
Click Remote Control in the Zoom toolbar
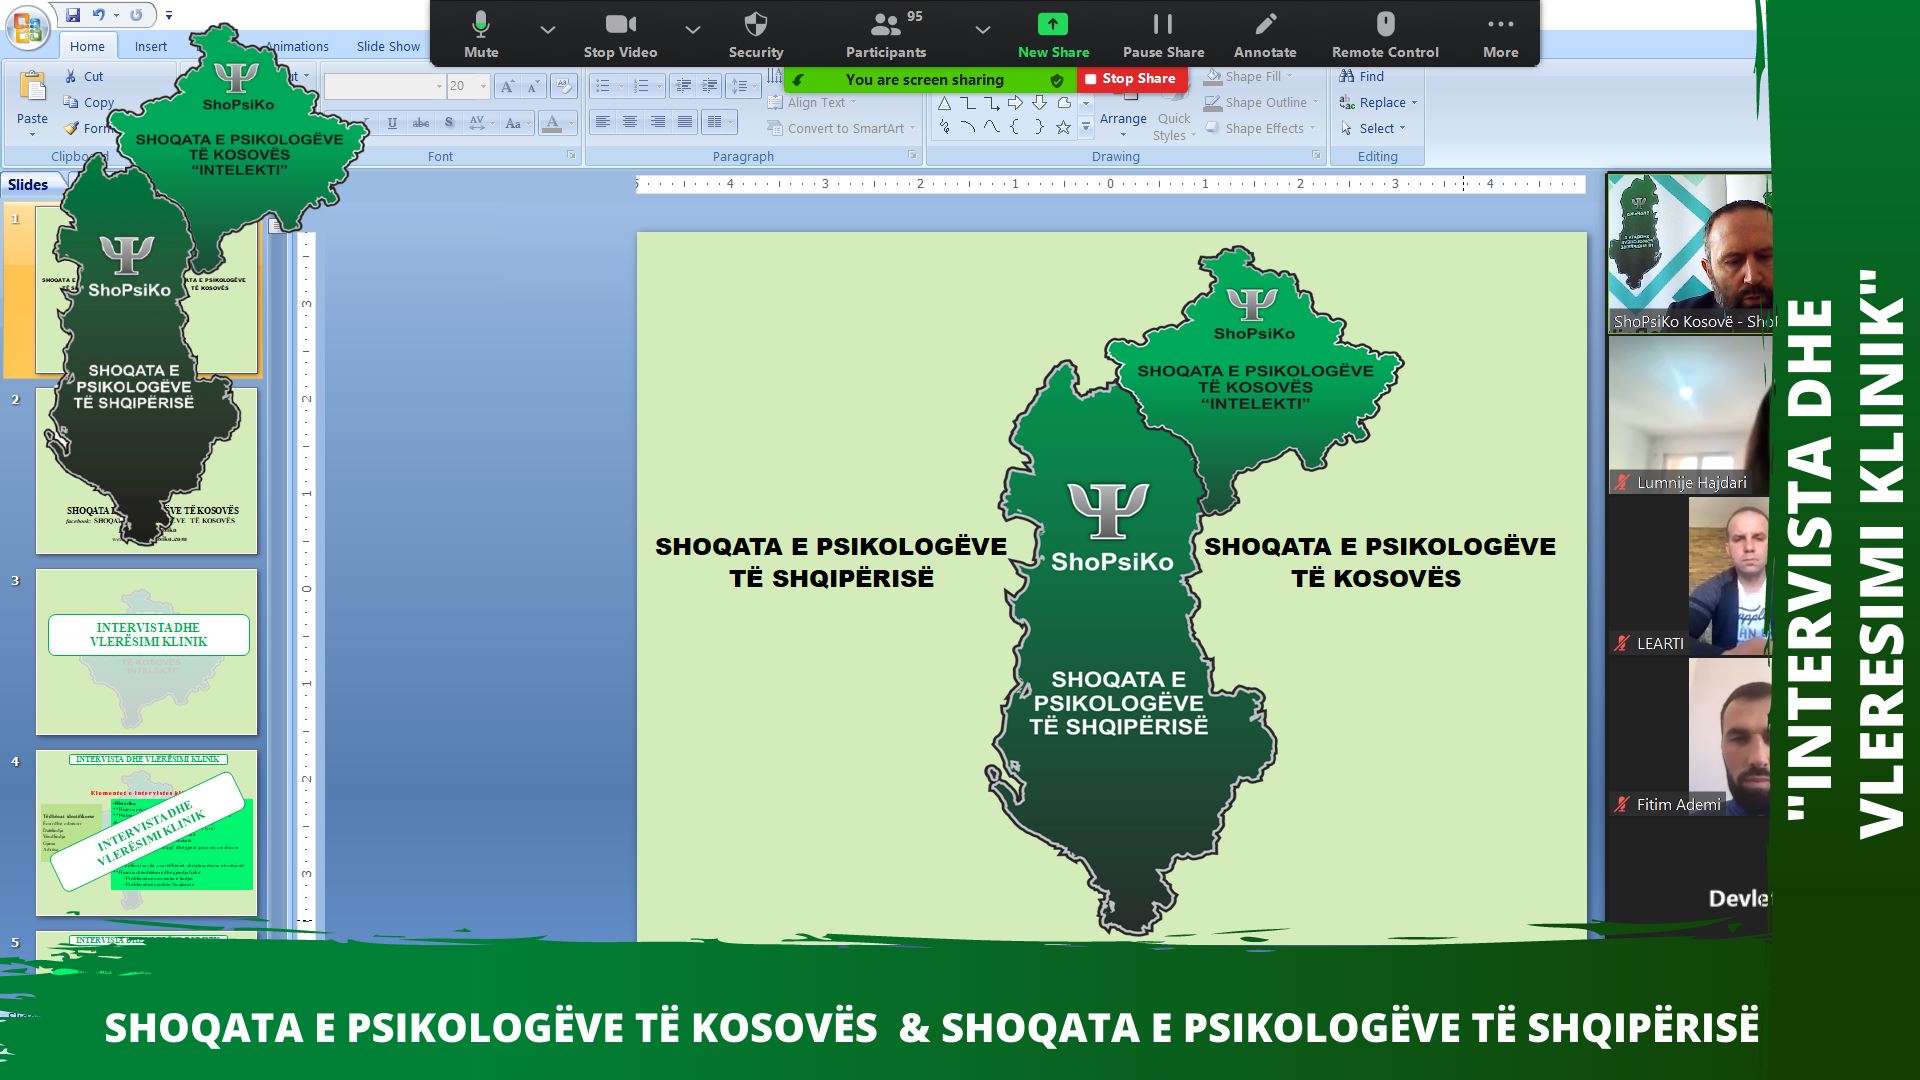(1385, 35)
